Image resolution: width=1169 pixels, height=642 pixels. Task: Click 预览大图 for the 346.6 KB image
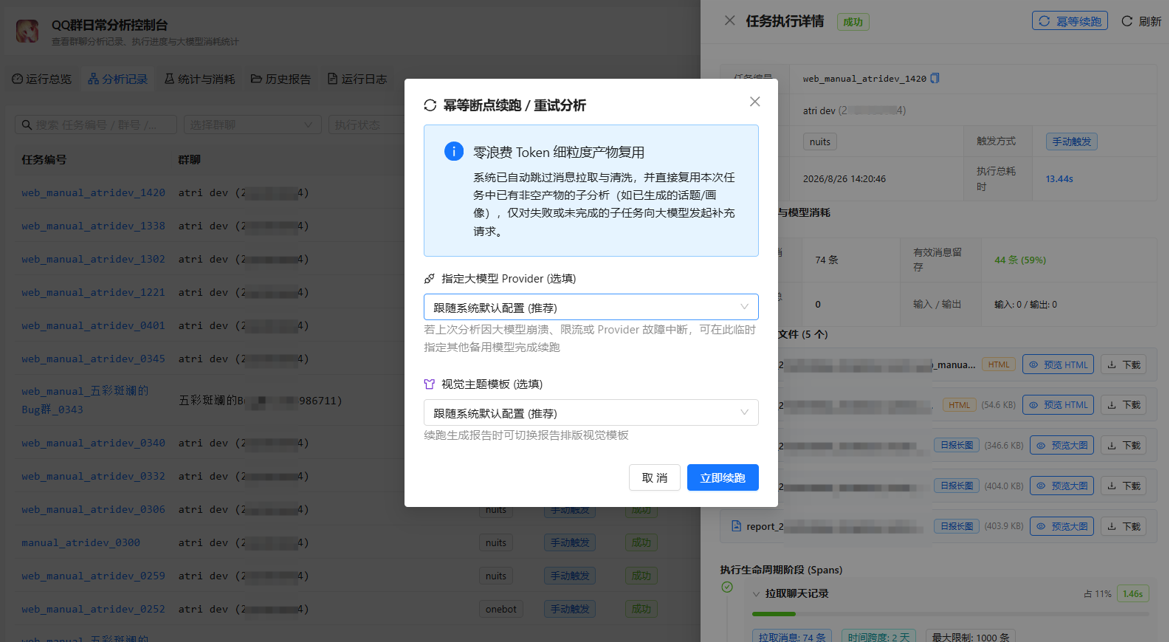click(1062, 446)
